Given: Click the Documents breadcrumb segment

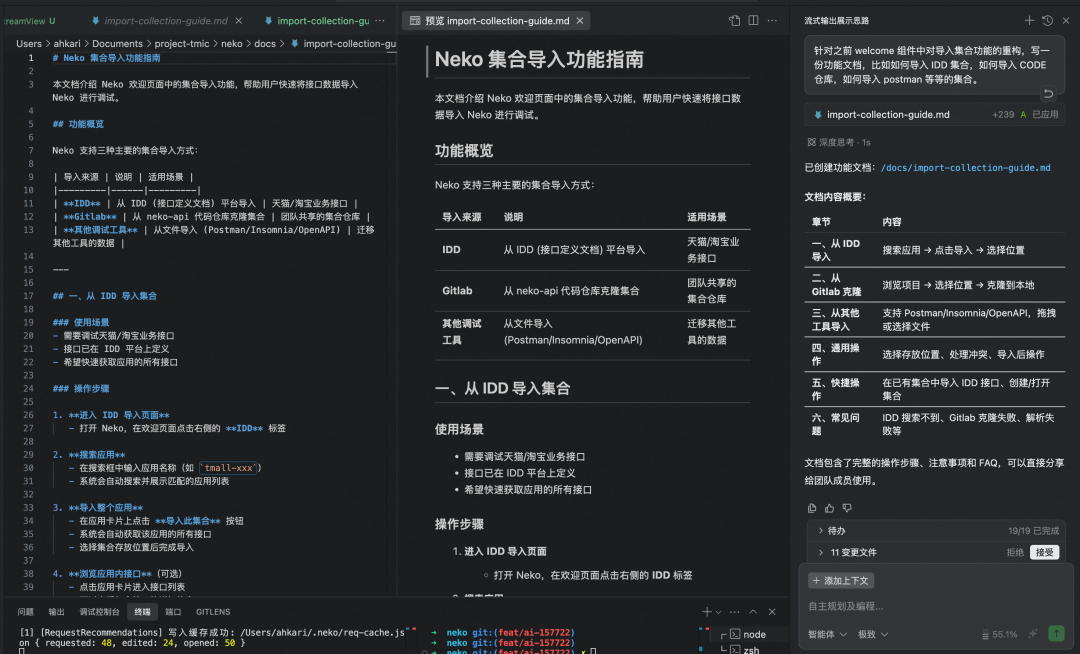Looking at the screenshot, I should point(117,43).
